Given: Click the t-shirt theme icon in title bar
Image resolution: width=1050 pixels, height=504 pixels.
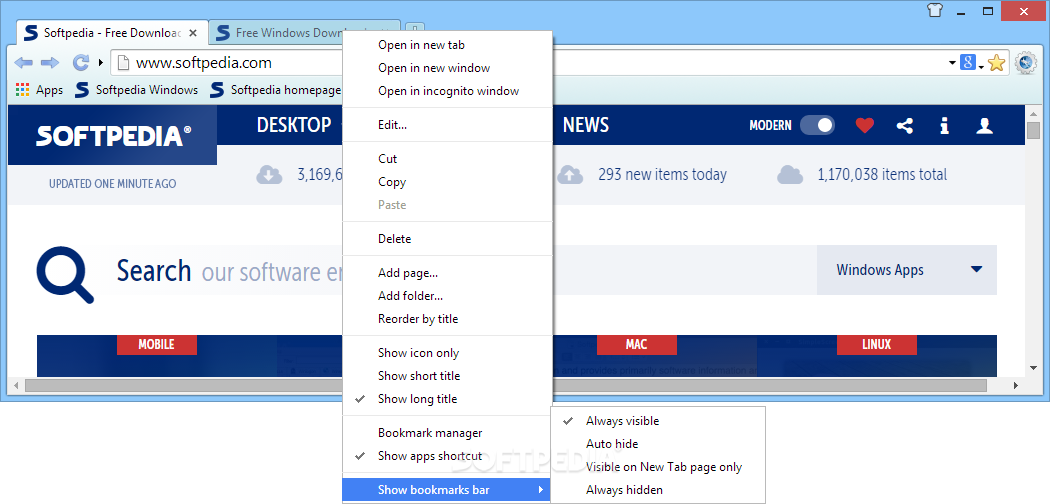Looking at the screenshot, I should [935, 10].
